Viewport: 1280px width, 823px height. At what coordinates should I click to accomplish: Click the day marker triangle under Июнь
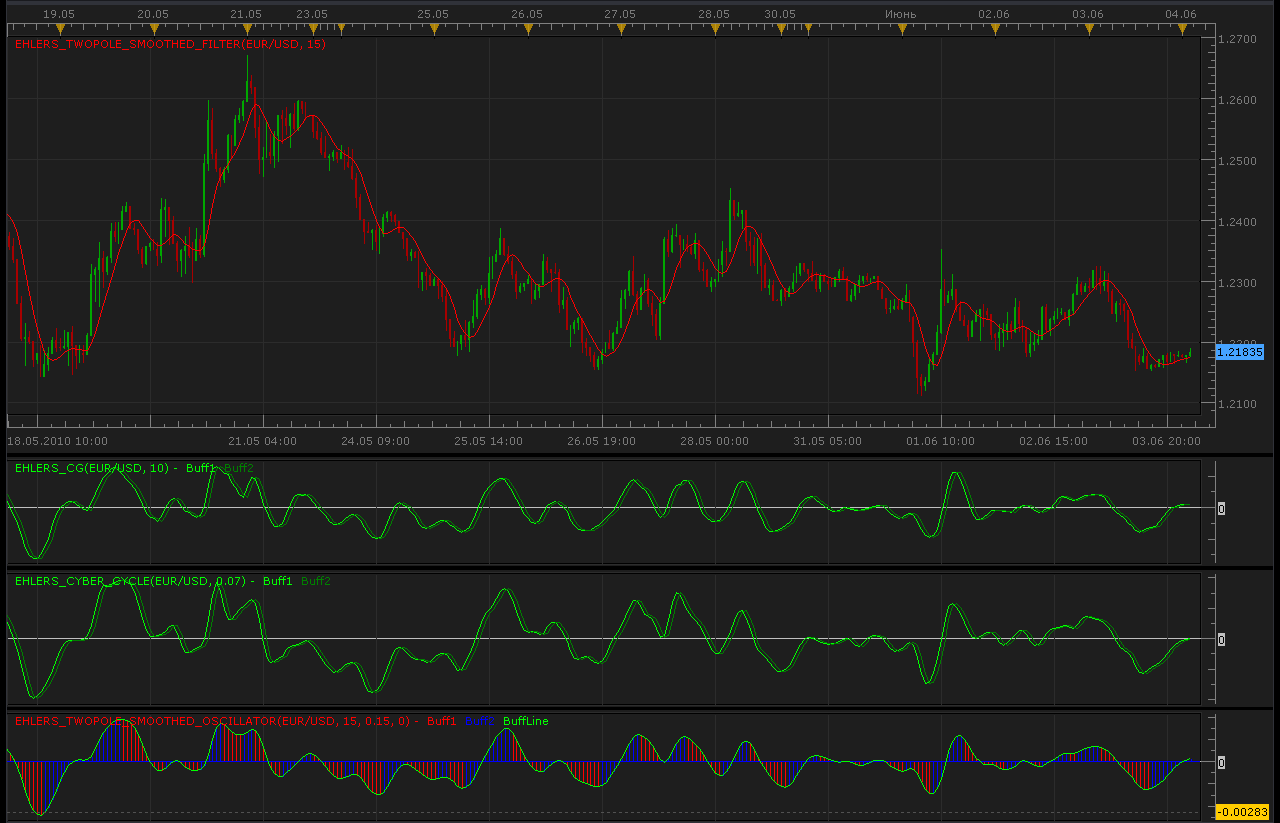coord(901,30)
